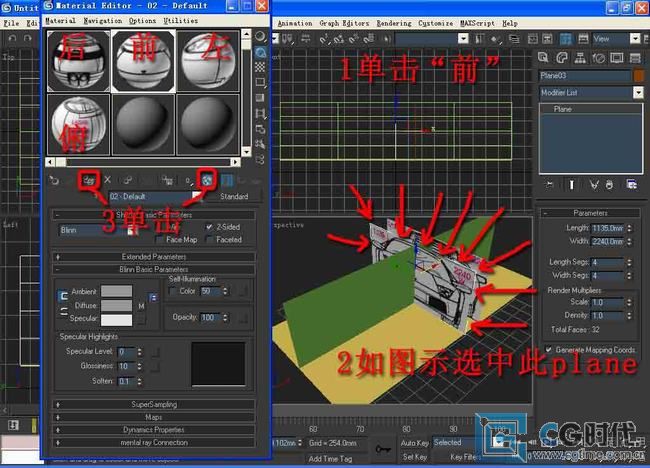The width and height of the screenshot is (650, 468).
Task: Click the Reset Map/Mtl X icon
Action: click(108, 179)
